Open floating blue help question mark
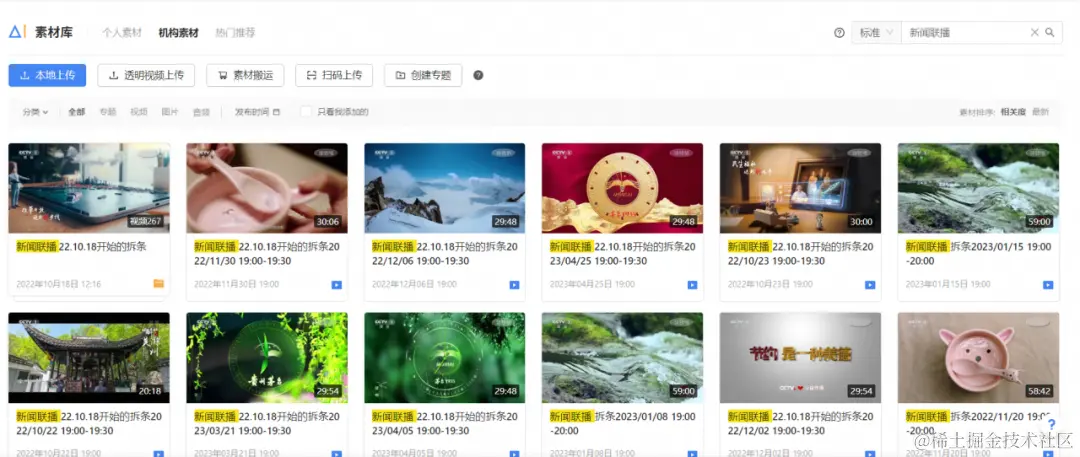This screenshot has height=457, width=1080. pos(1052,425)
